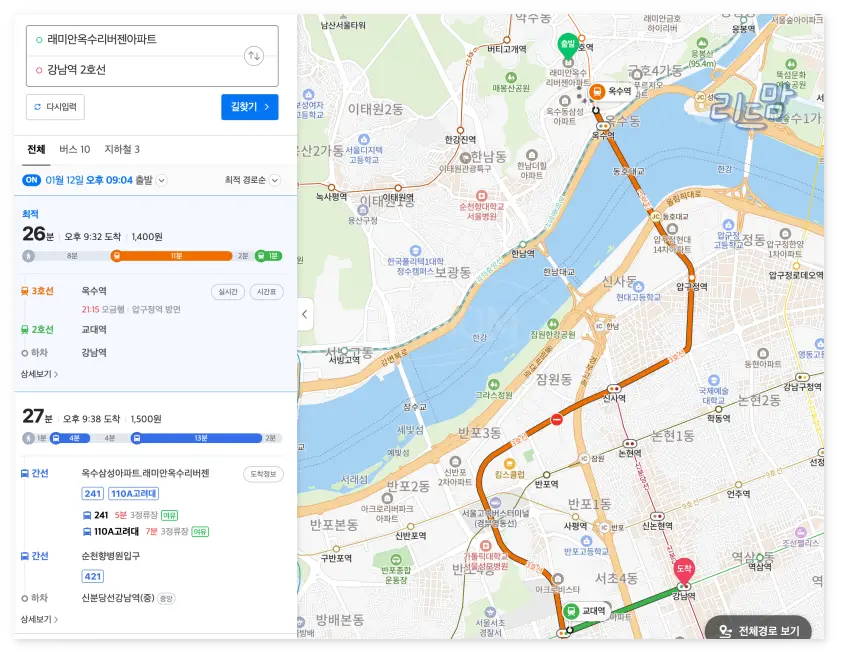Screen dimensions: 842x657
Task: Click the 킴스클럽 shop icon on map
Action: [x=510, y=464]
